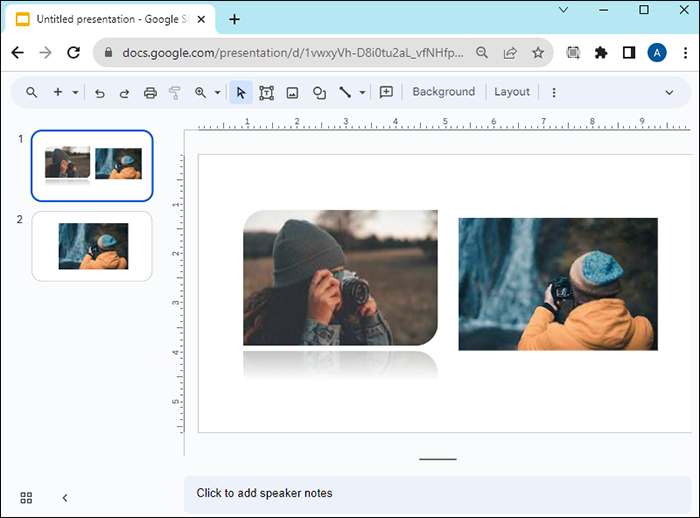The width and height of the screenshot is (700, 518).
Task: Add a comment using toolbar icon
Action: [x=387, y=92]
